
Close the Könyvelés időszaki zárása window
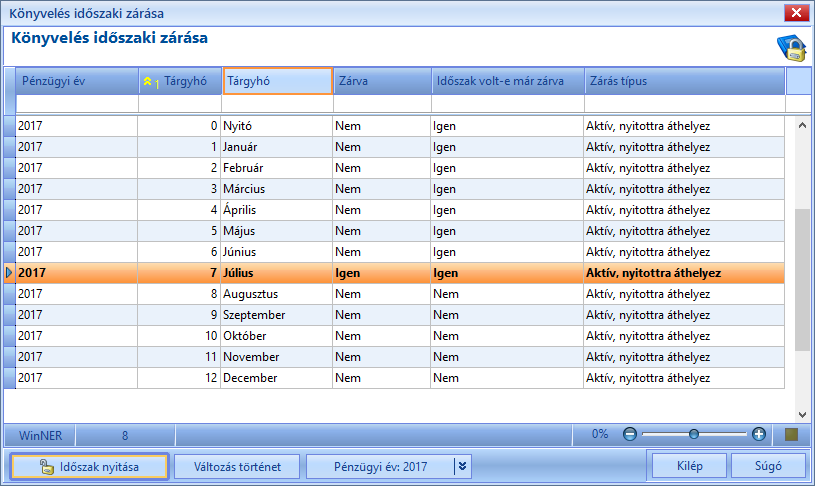coord(796,13)
